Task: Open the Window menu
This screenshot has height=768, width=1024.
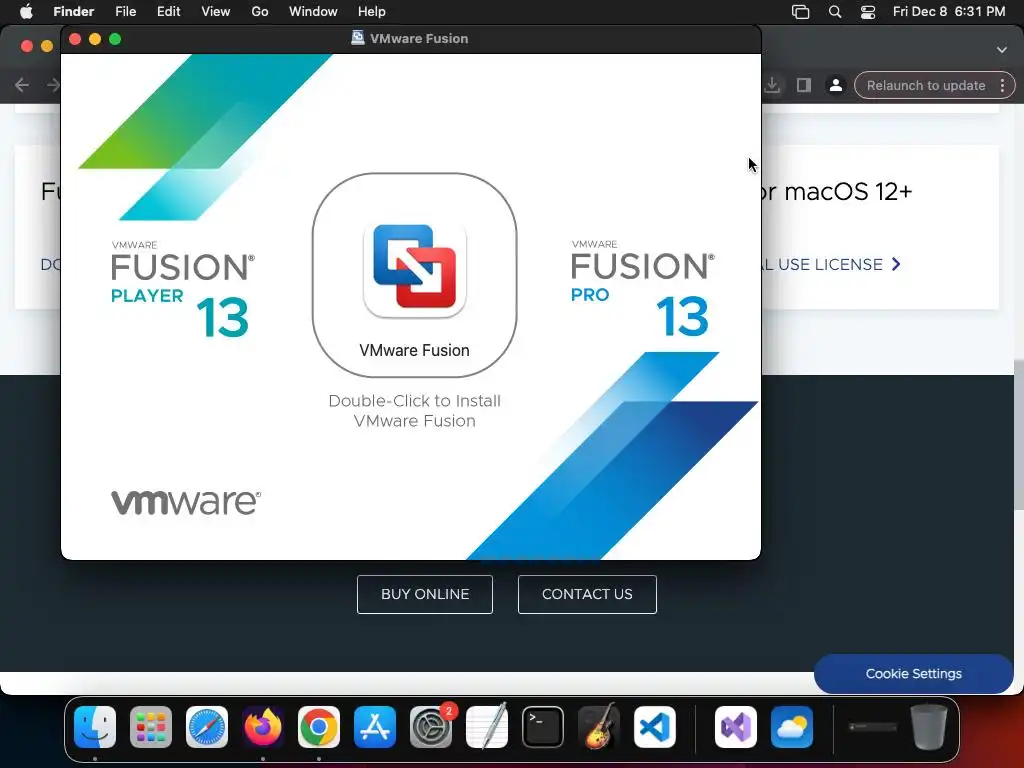Action: click(x=313, y=11)
